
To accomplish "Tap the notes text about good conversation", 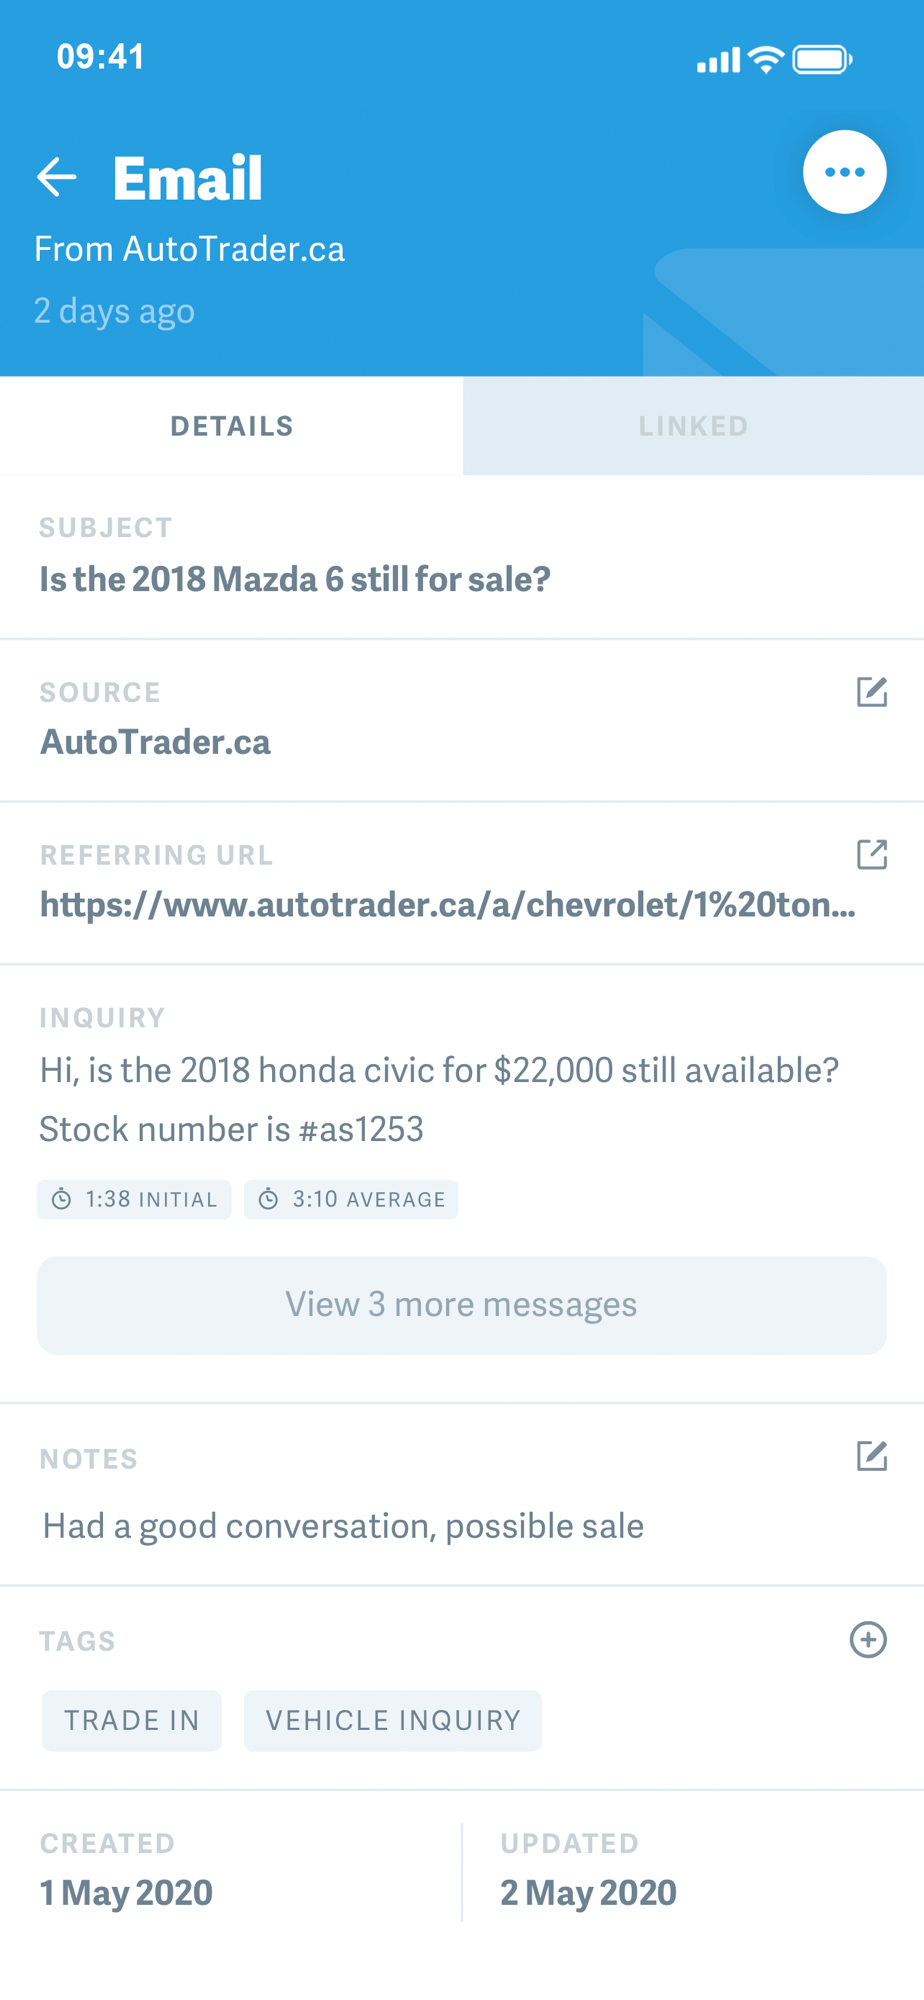I will pos(343,1526).
